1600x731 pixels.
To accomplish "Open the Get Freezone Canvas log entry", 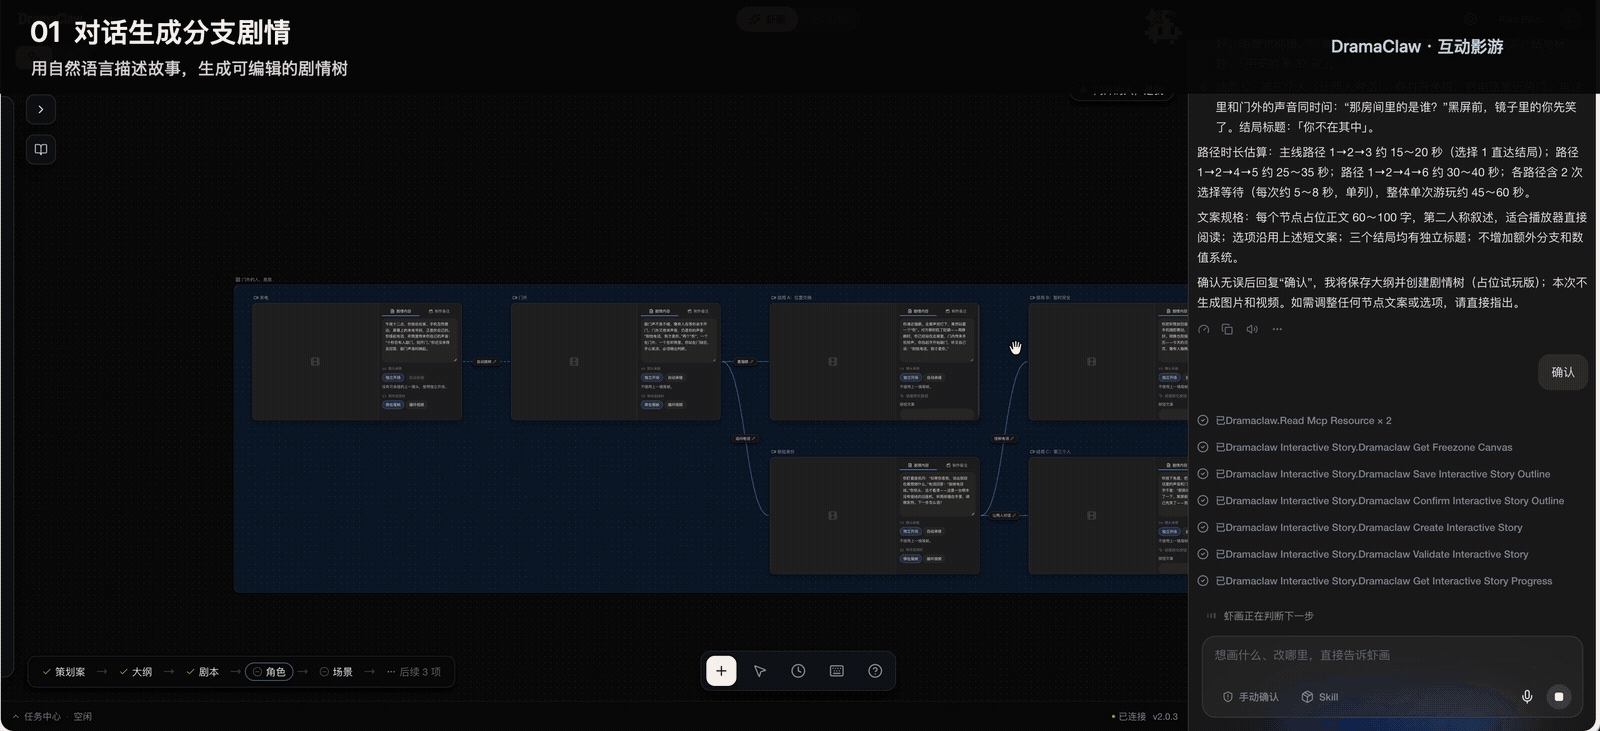I will point(1355,448).
